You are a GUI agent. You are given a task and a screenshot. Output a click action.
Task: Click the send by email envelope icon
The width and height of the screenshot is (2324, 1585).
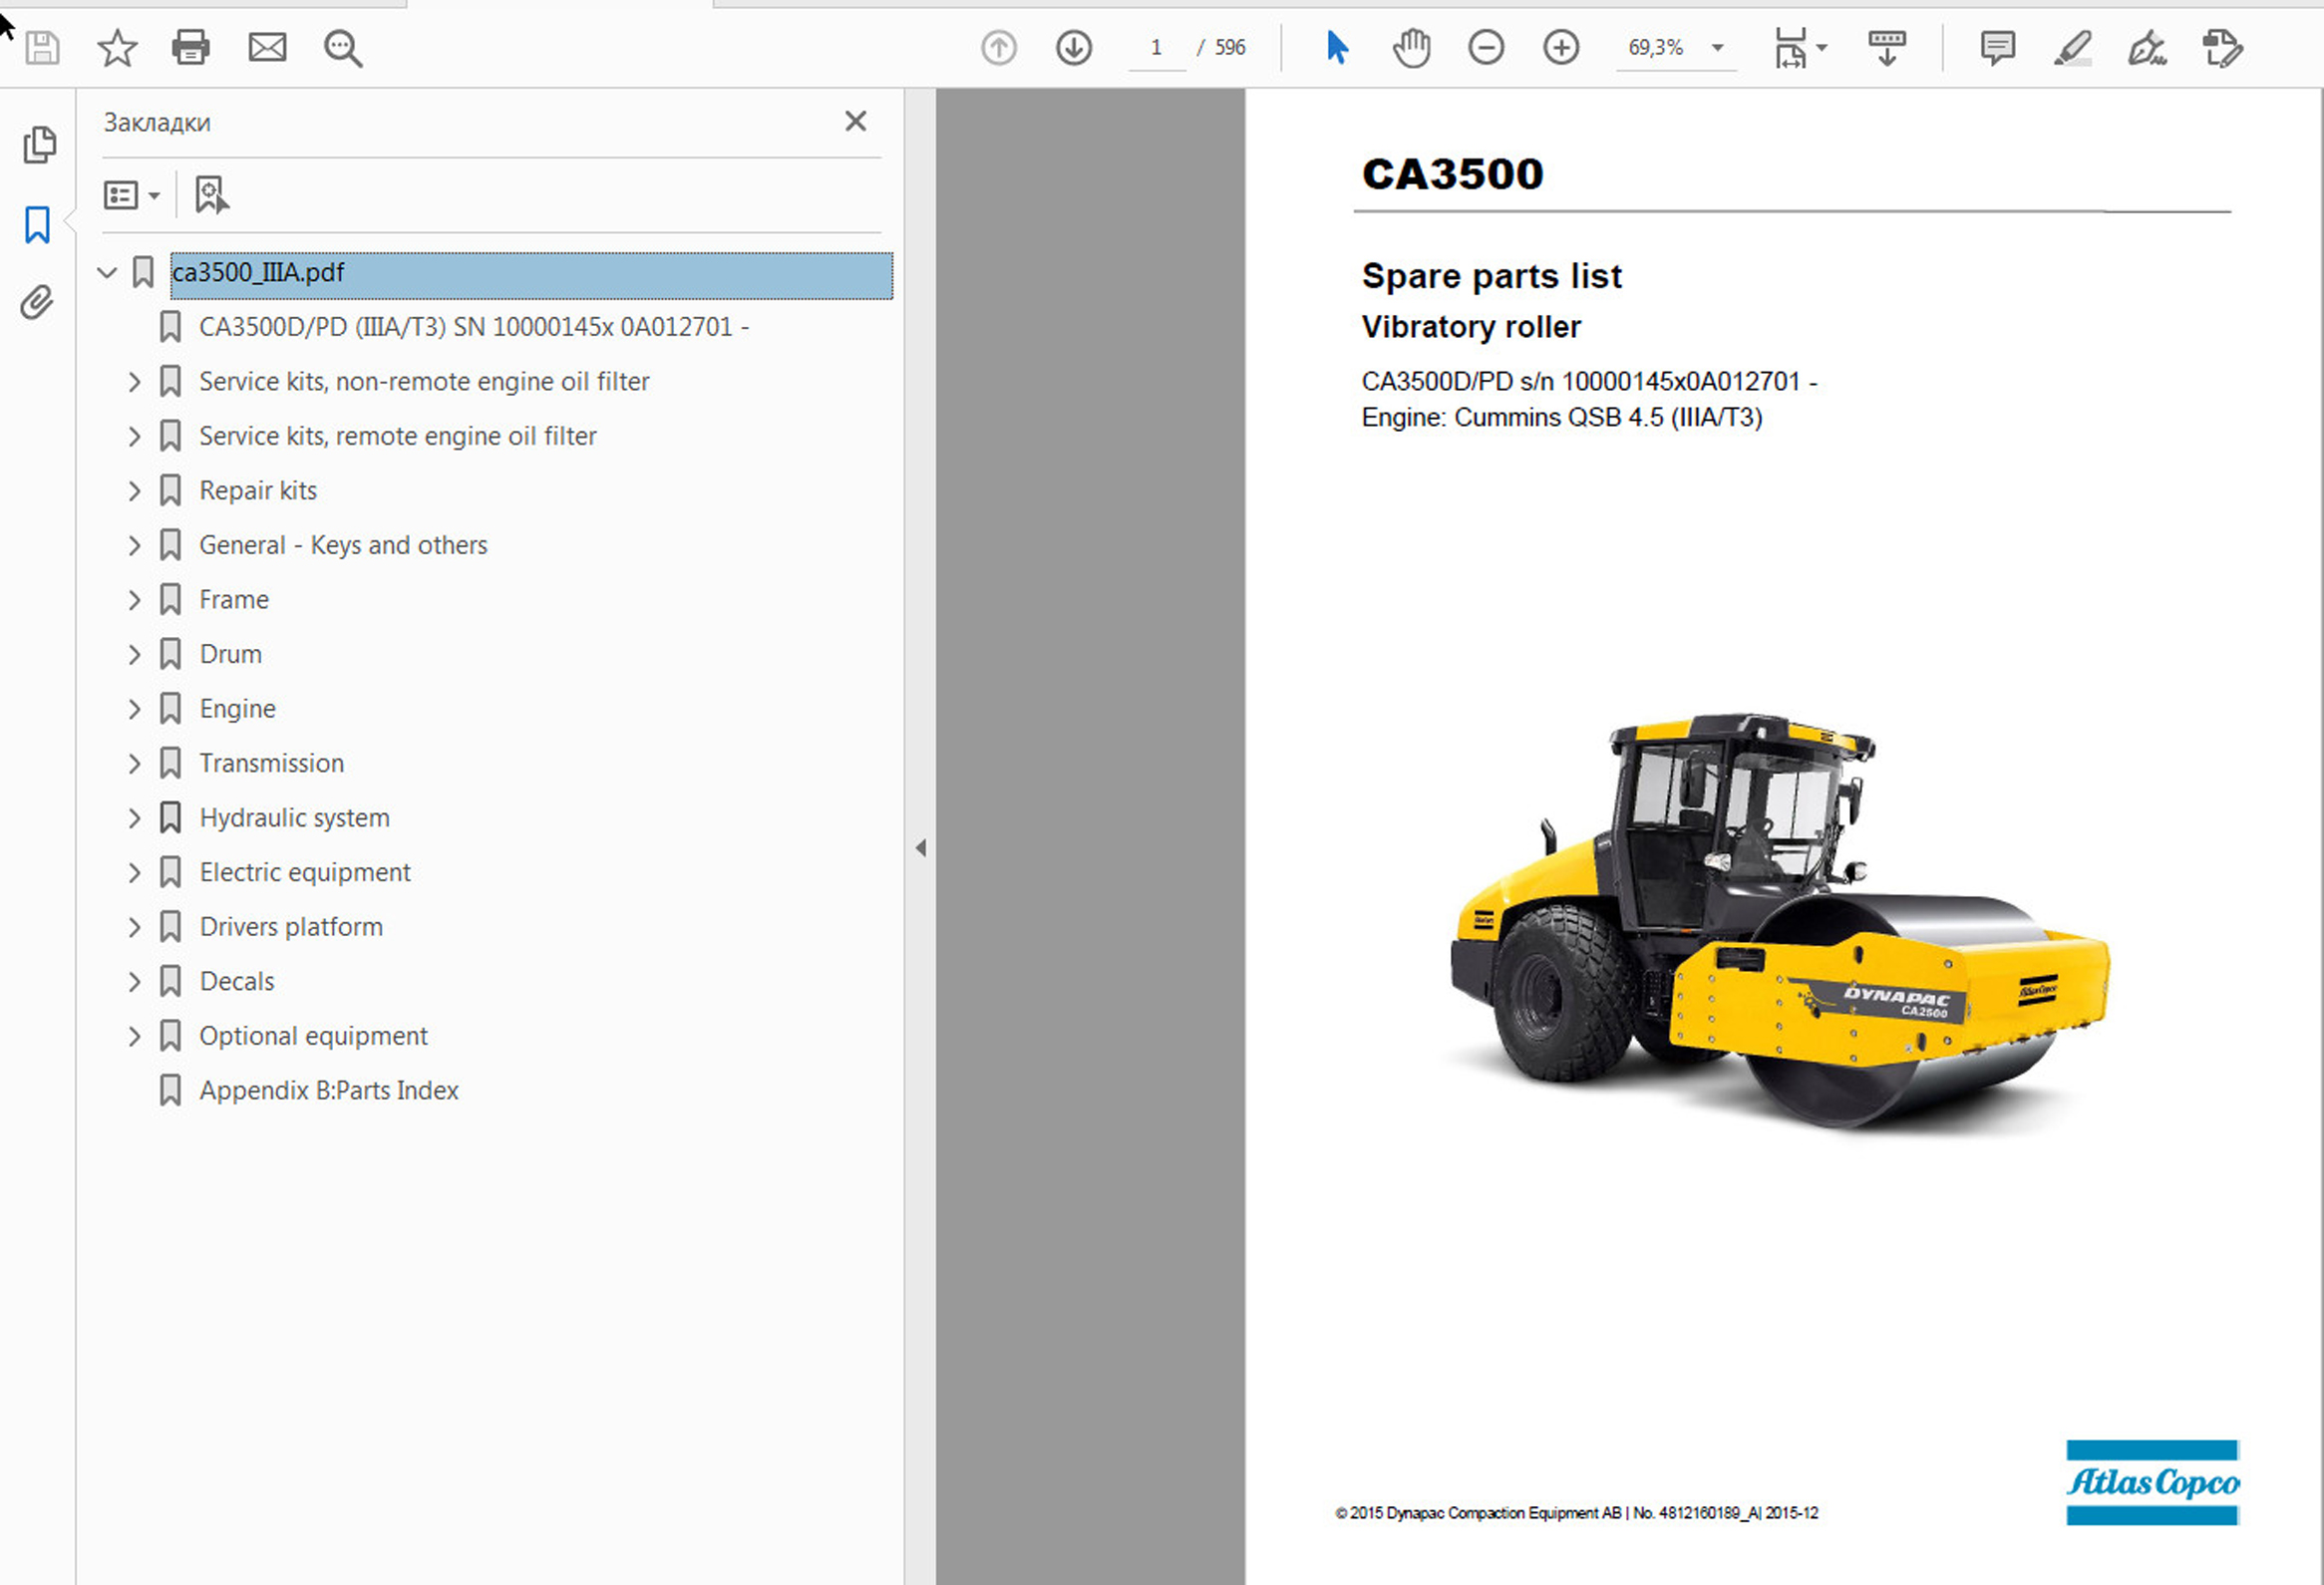pyautogui.click(x=267, y=47)
